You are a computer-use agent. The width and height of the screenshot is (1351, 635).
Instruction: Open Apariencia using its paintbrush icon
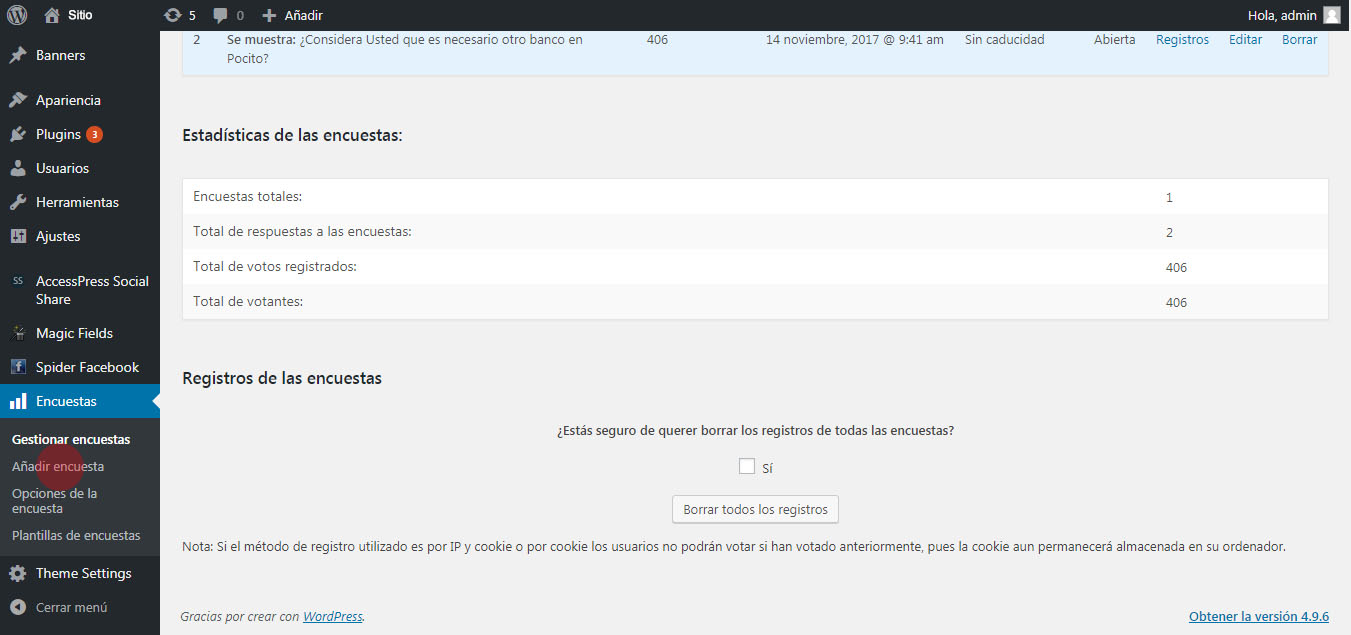coord(16,99)
